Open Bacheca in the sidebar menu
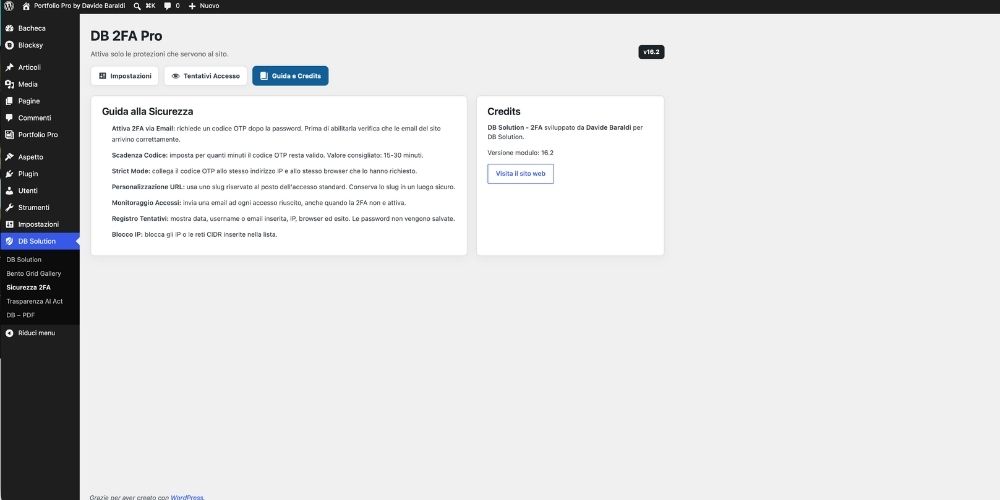Image resolution: width=1000 pixels, height=500 pixels. [40, 29]
